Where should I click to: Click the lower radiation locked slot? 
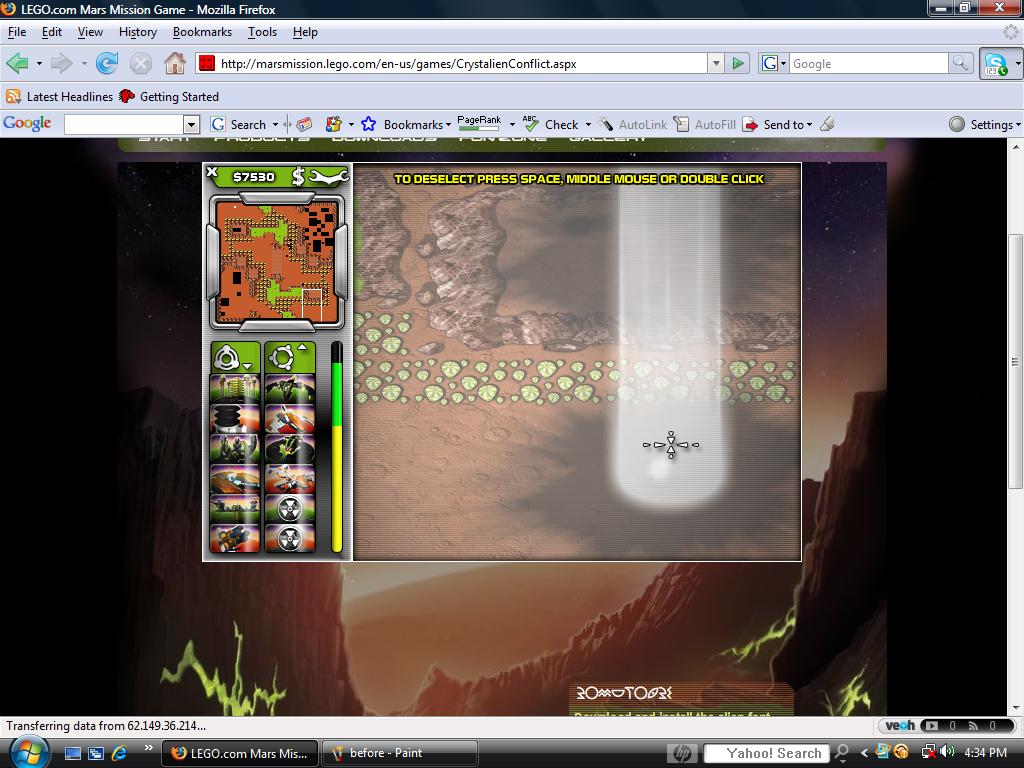click(x=290, y=538)
